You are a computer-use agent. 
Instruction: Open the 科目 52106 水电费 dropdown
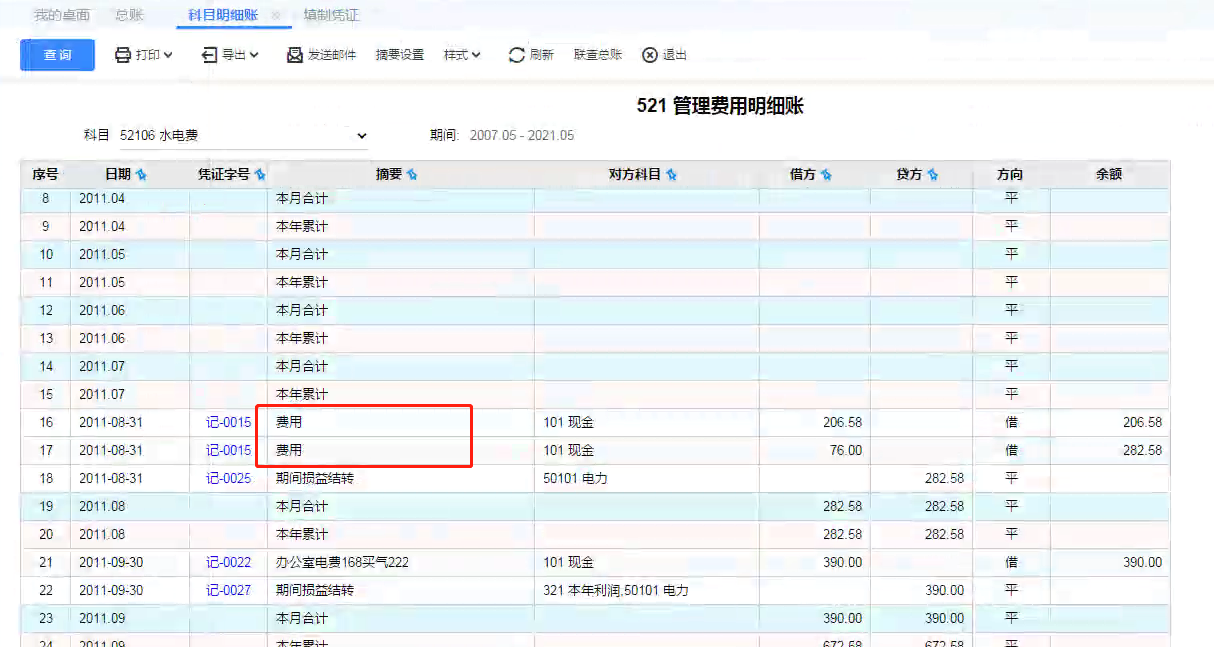[x=243, y=135]
